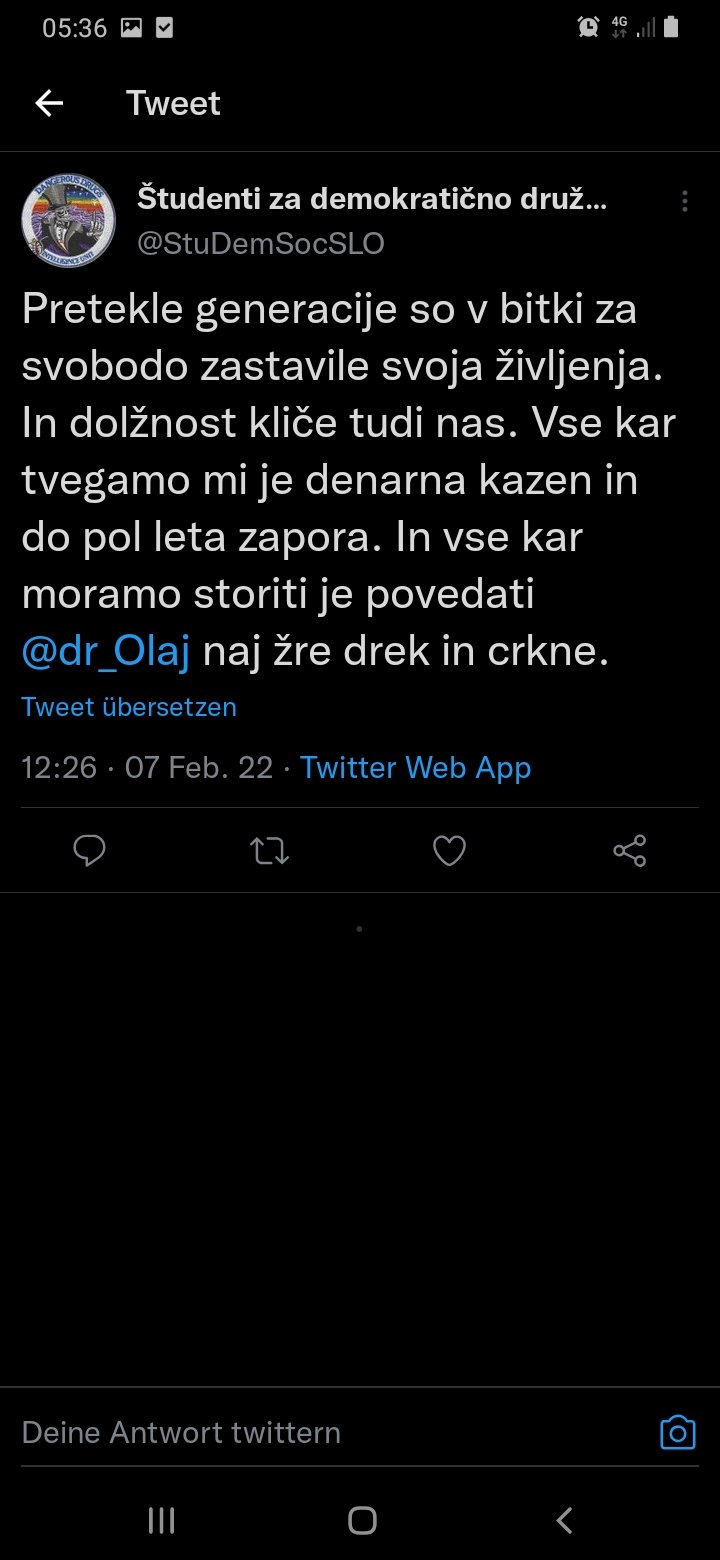Tap the tweet timestamp 12:26 · 07 Feb. 22
The image size is (720, 1560).
147,768
